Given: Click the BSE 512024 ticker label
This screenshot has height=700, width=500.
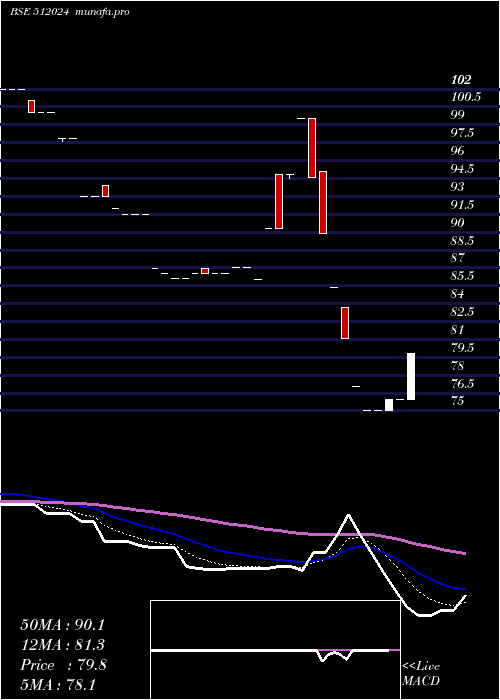Looking at the screenshot, I should [39, 12].
